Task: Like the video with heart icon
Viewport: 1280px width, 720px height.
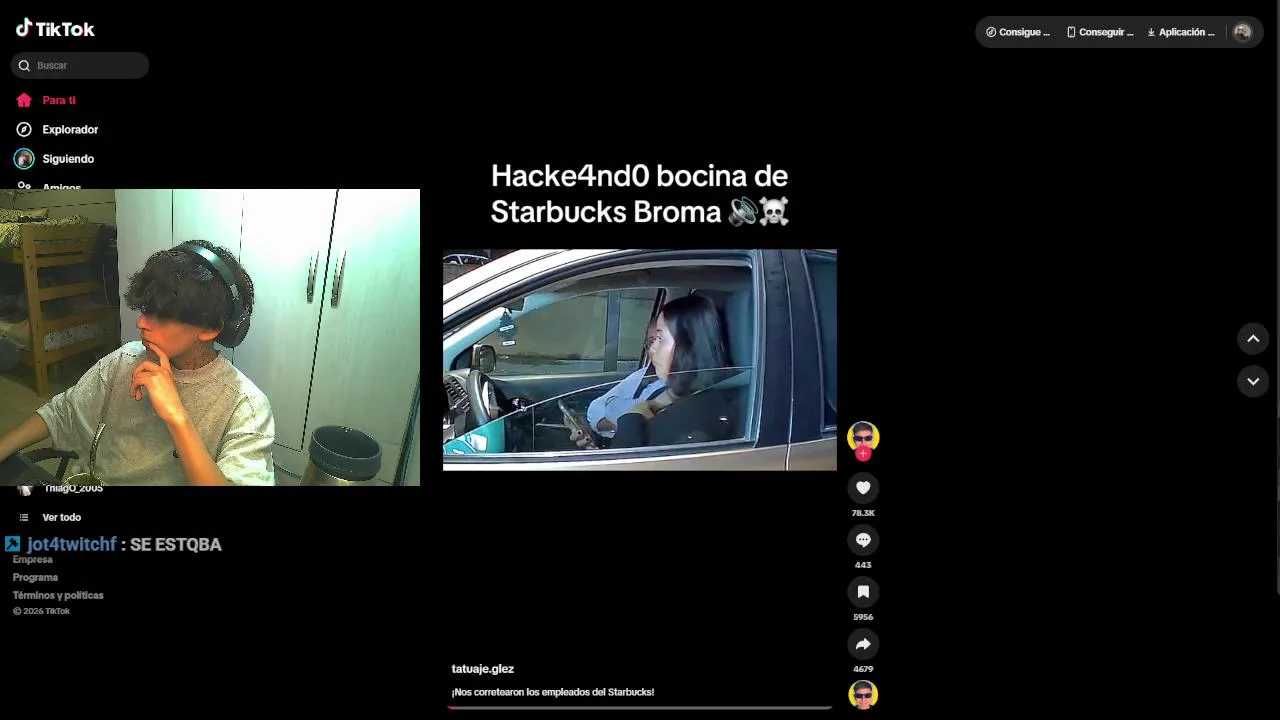Action: point(863,487)
